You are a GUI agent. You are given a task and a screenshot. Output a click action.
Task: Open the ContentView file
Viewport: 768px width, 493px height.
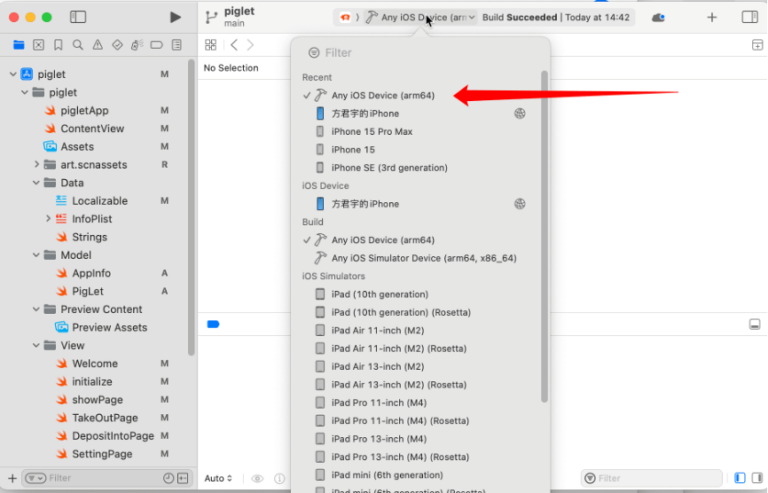click(92, 129)
